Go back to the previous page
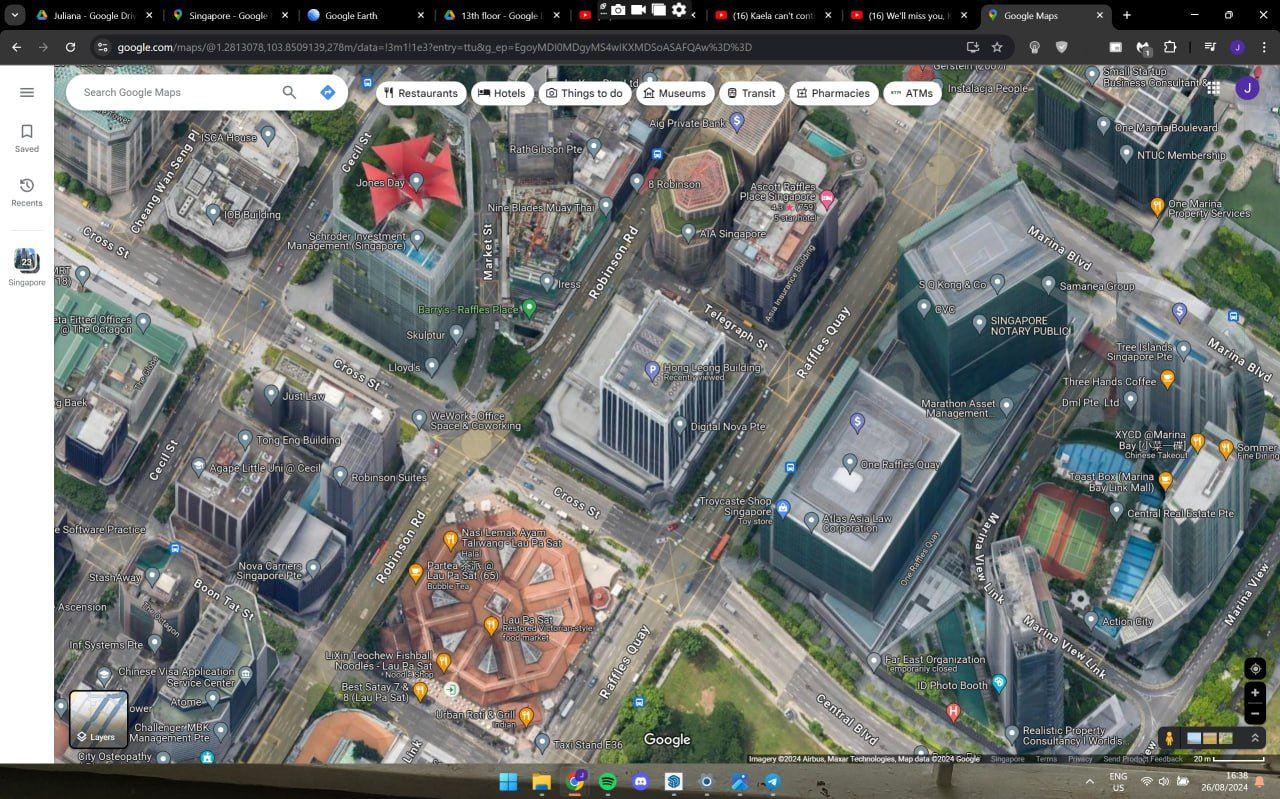Image resolution: width=1280 pixels, height=799 pixels. tap(16, 47)
